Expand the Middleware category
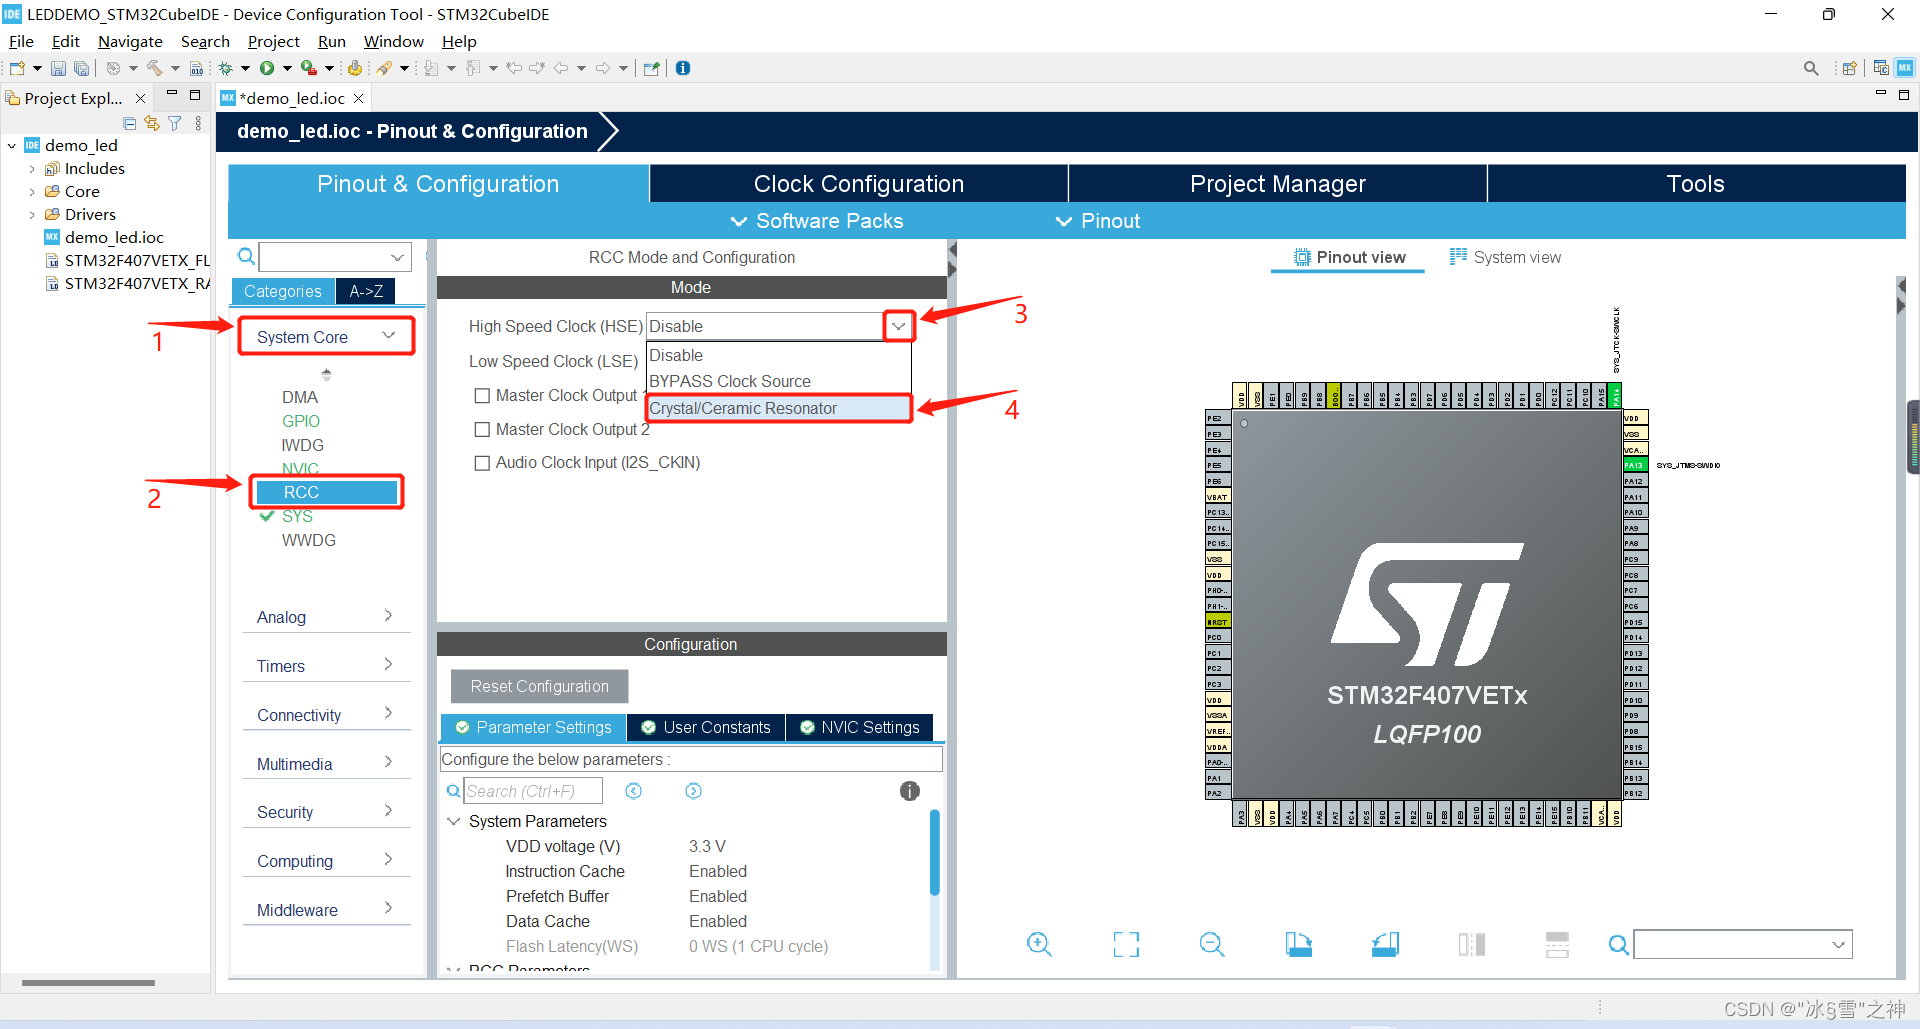Screen dimensions: 1920x1029 point(326,910)
